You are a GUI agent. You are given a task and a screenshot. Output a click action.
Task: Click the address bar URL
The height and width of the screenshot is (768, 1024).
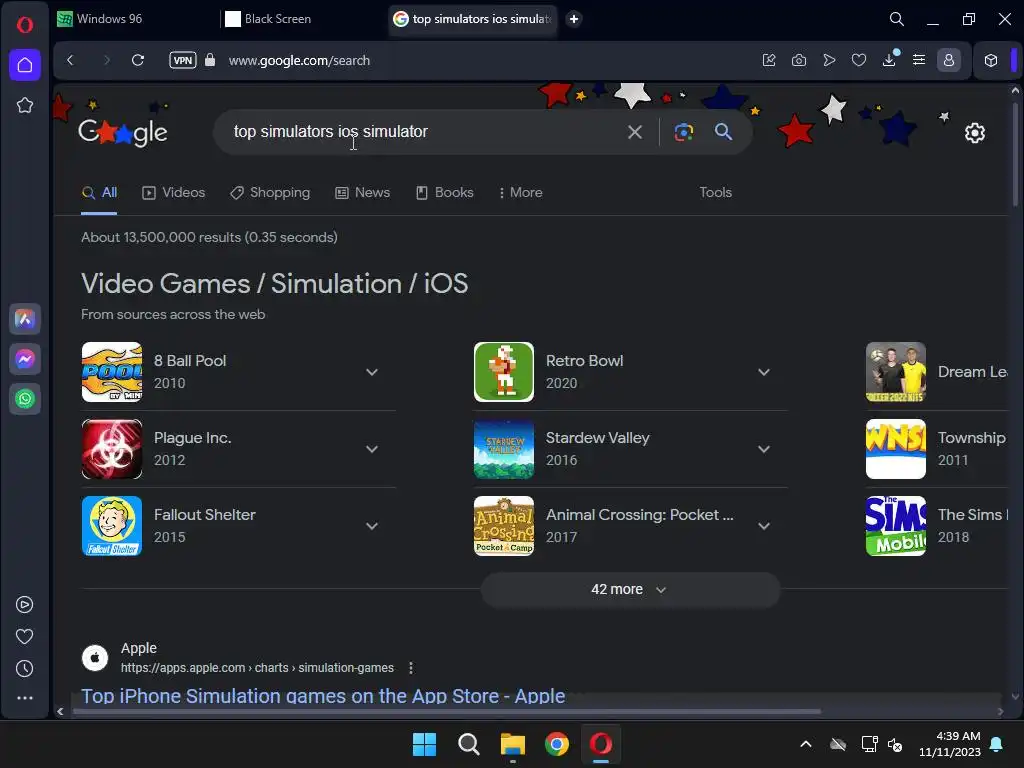pos(299,60)
